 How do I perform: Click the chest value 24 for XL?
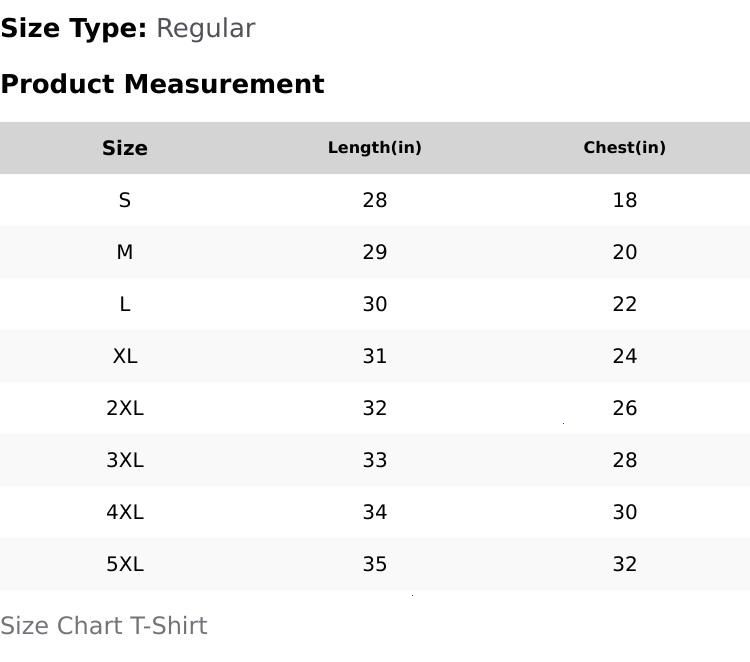[625, 356]
